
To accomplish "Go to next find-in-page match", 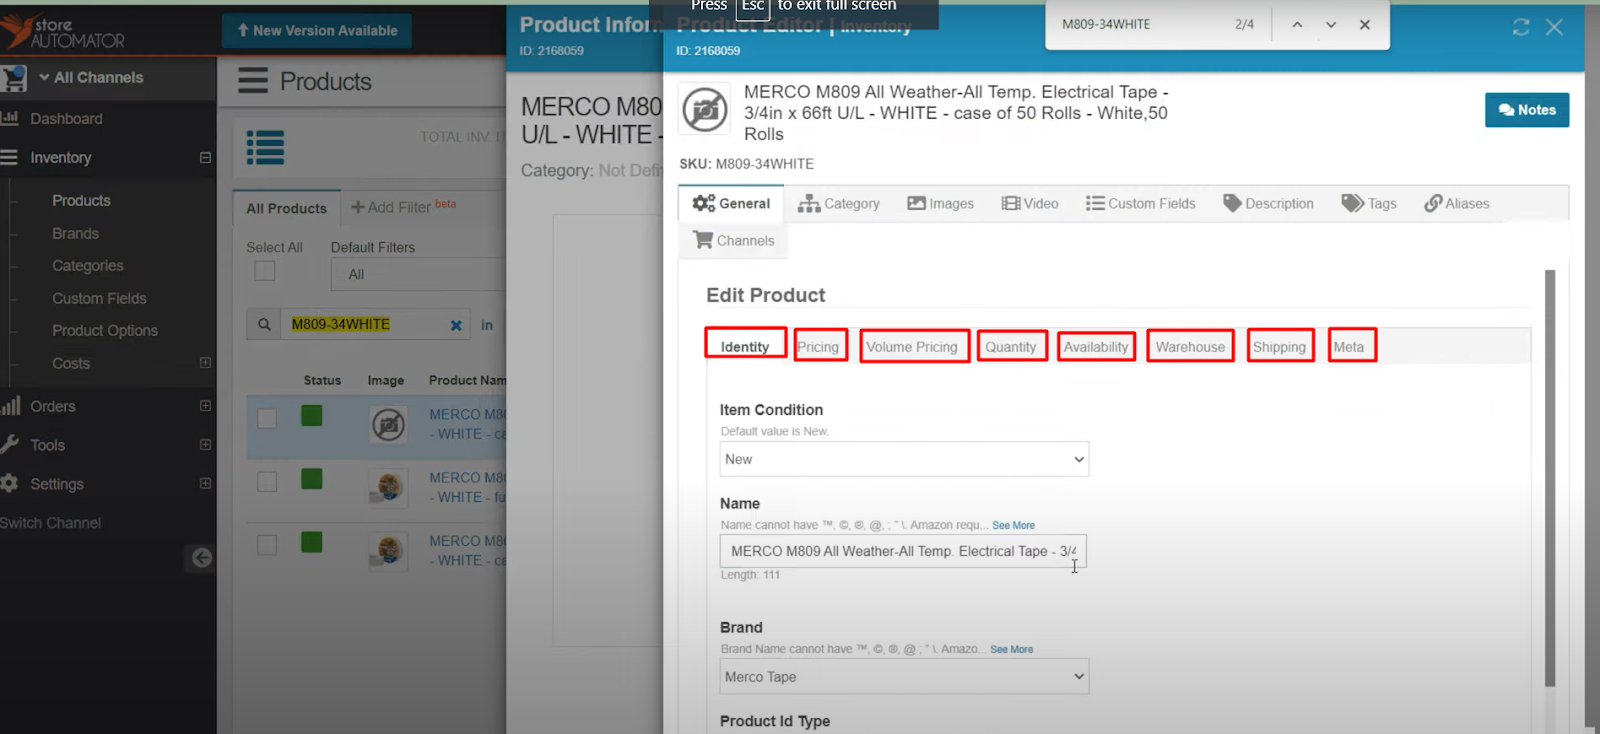I will point(1331,25).
